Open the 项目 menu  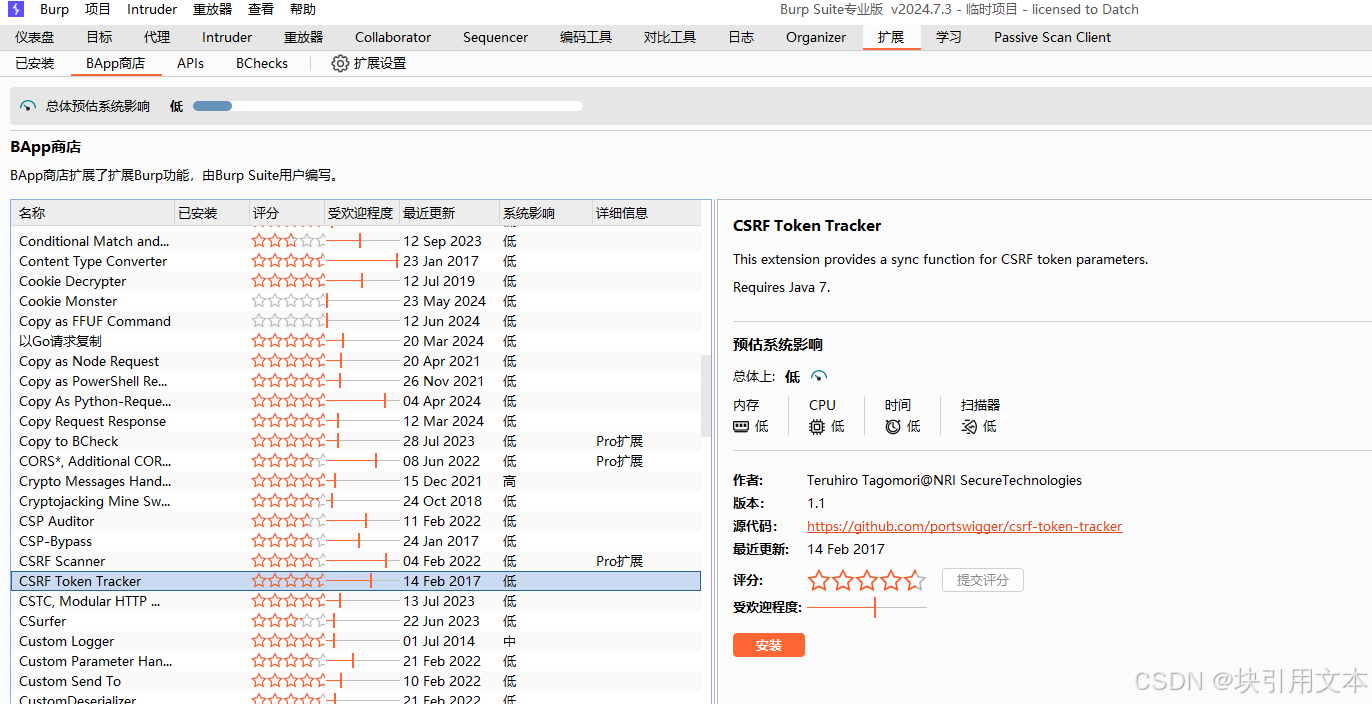98,10
